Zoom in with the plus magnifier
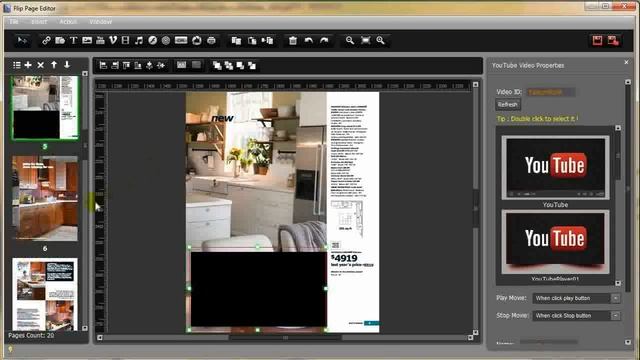Image resolution: width=640 pixels, height=360 pixels. (x=380, y=40)
